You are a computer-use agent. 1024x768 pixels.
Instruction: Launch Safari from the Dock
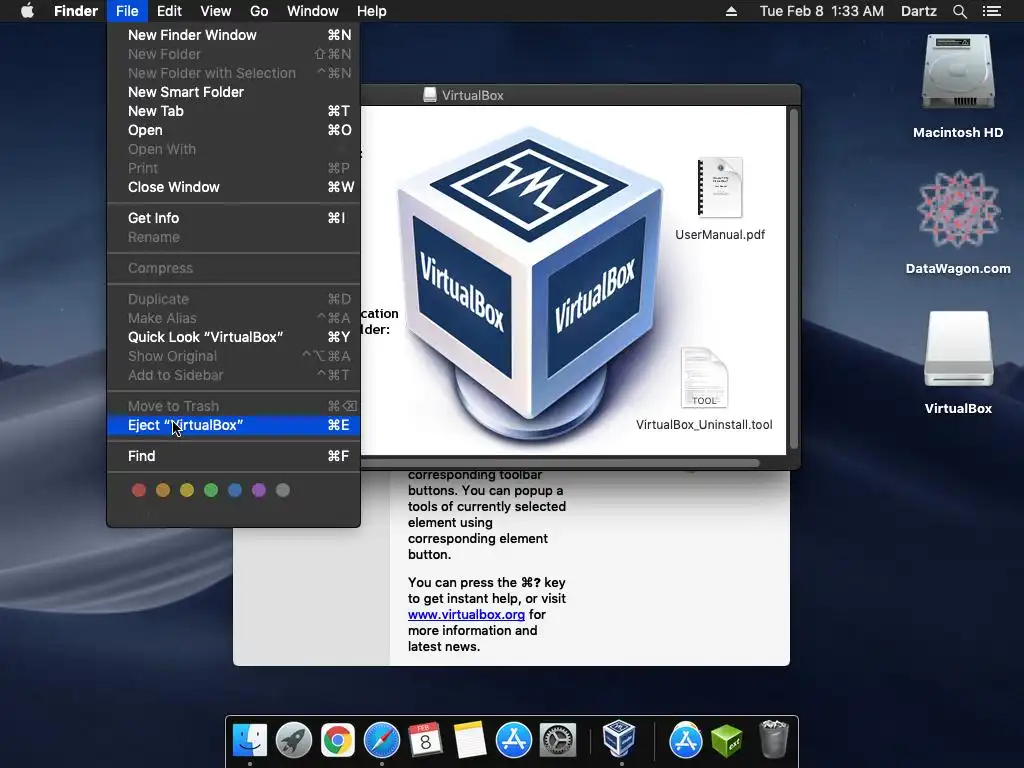click(381, 741)
